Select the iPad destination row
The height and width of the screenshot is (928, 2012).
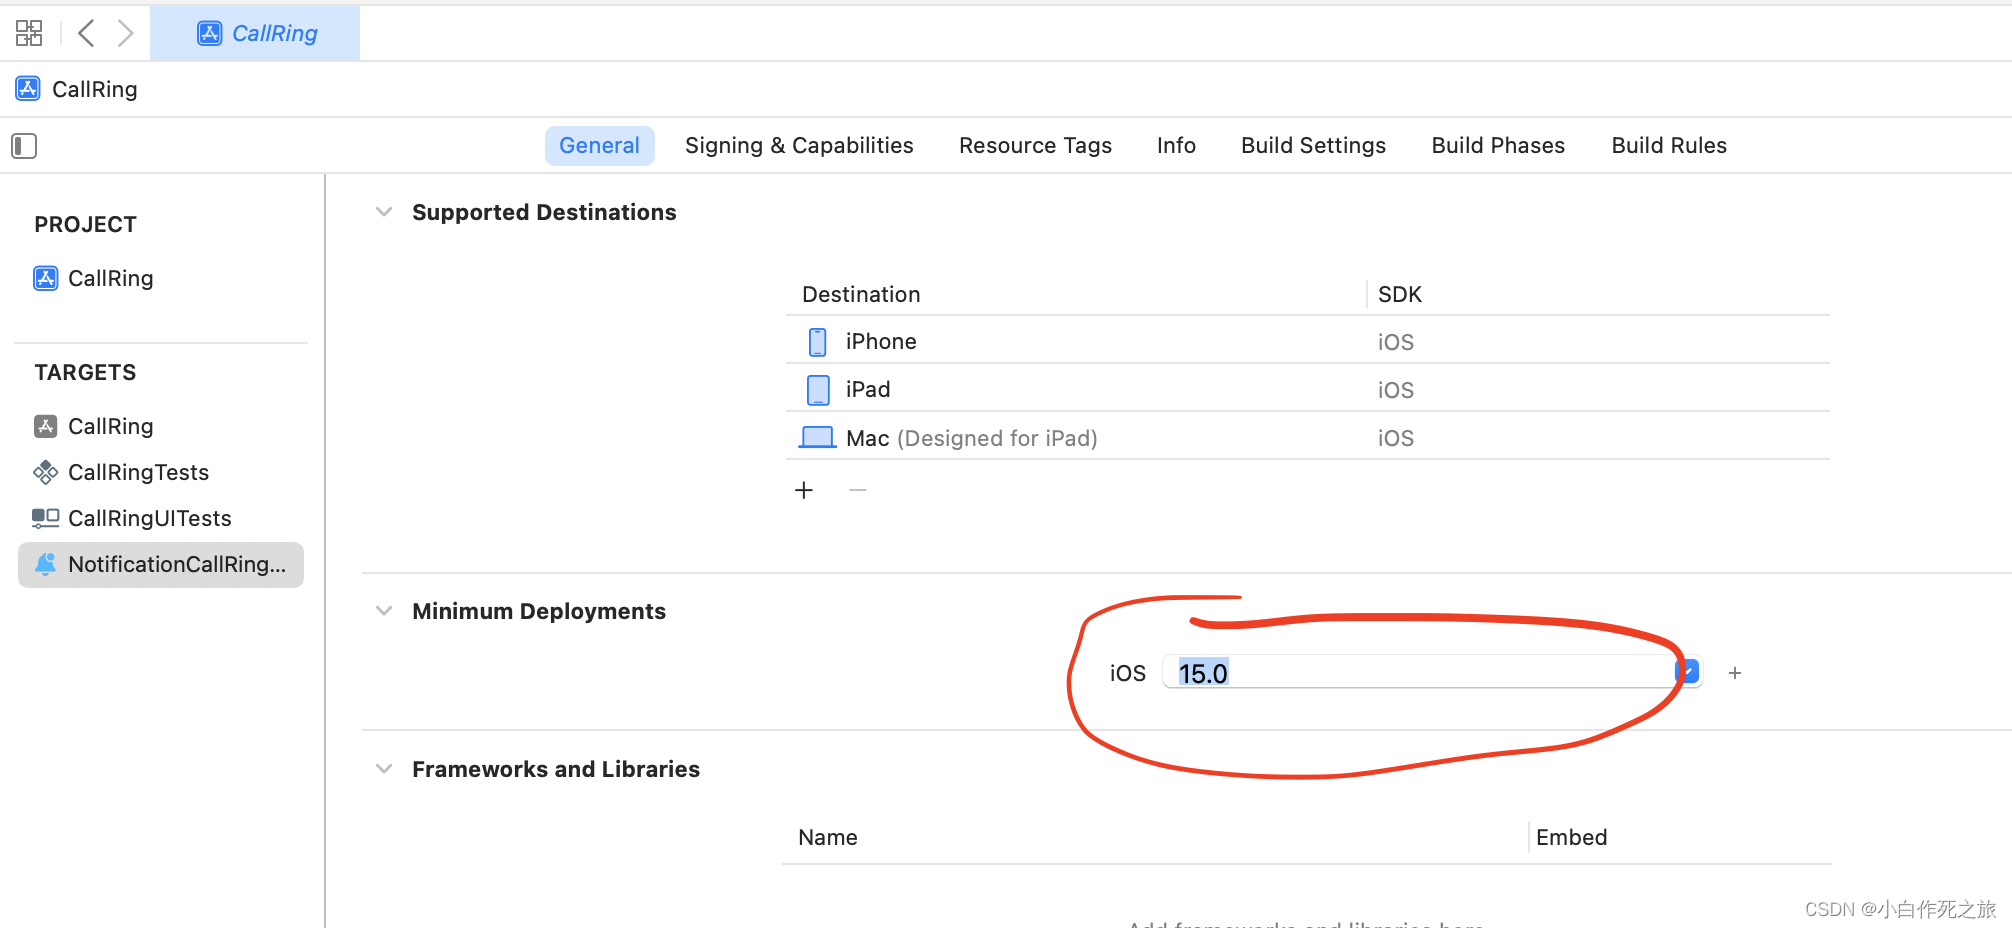coord(1308,389)
